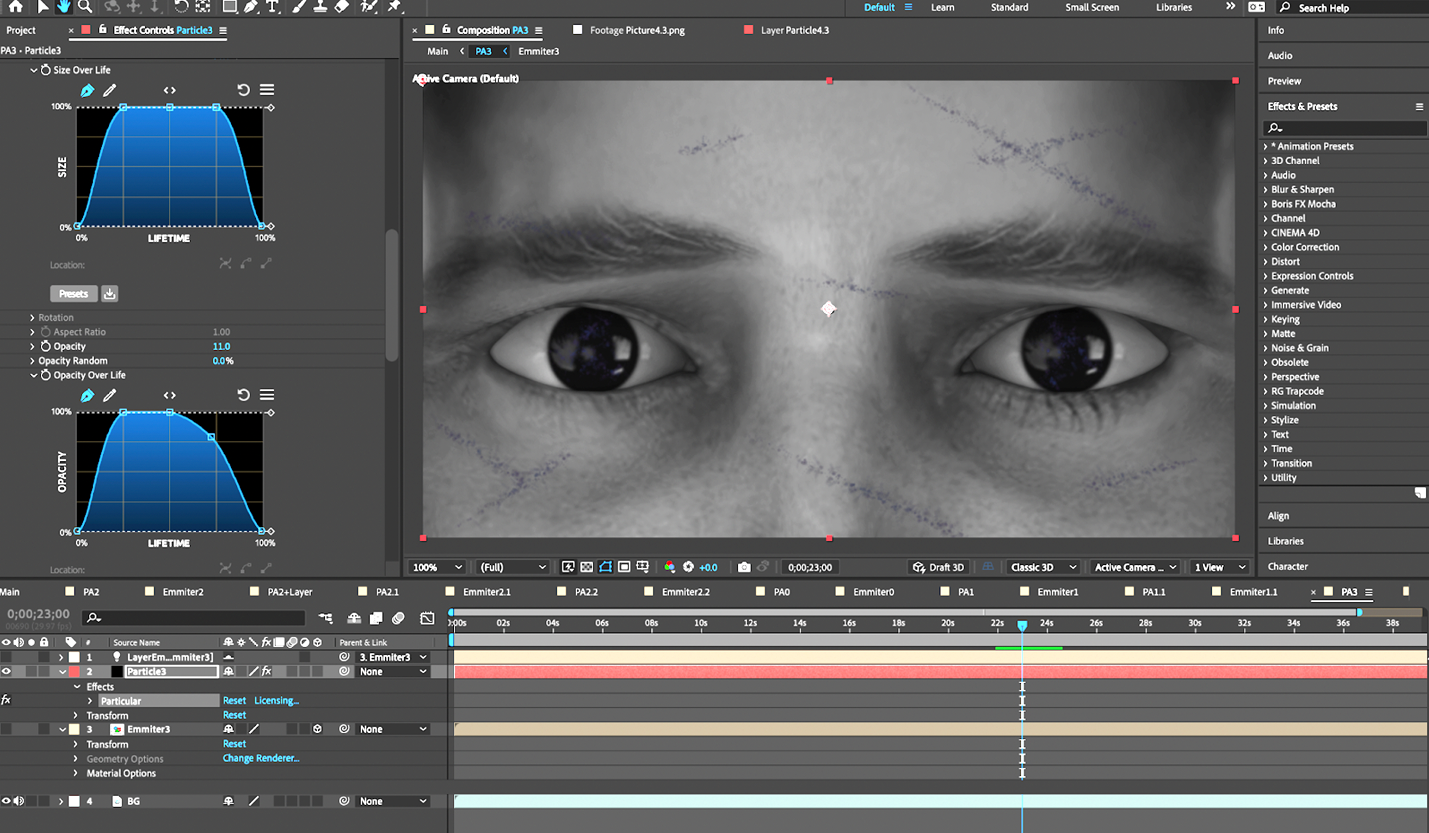Click the Home icon in toolbar
Viewport: 1429px width, 833px height.
tap(15, 7)
